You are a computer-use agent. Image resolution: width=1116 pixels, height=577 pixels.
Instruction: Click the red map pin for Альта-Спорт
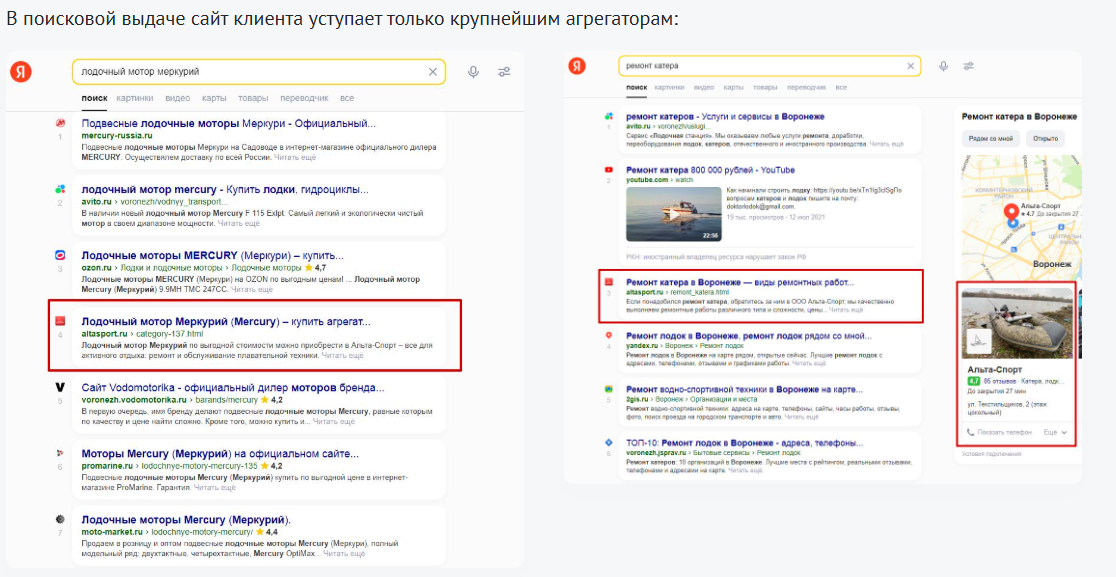pyautogui.click(x=1010, y=213)
